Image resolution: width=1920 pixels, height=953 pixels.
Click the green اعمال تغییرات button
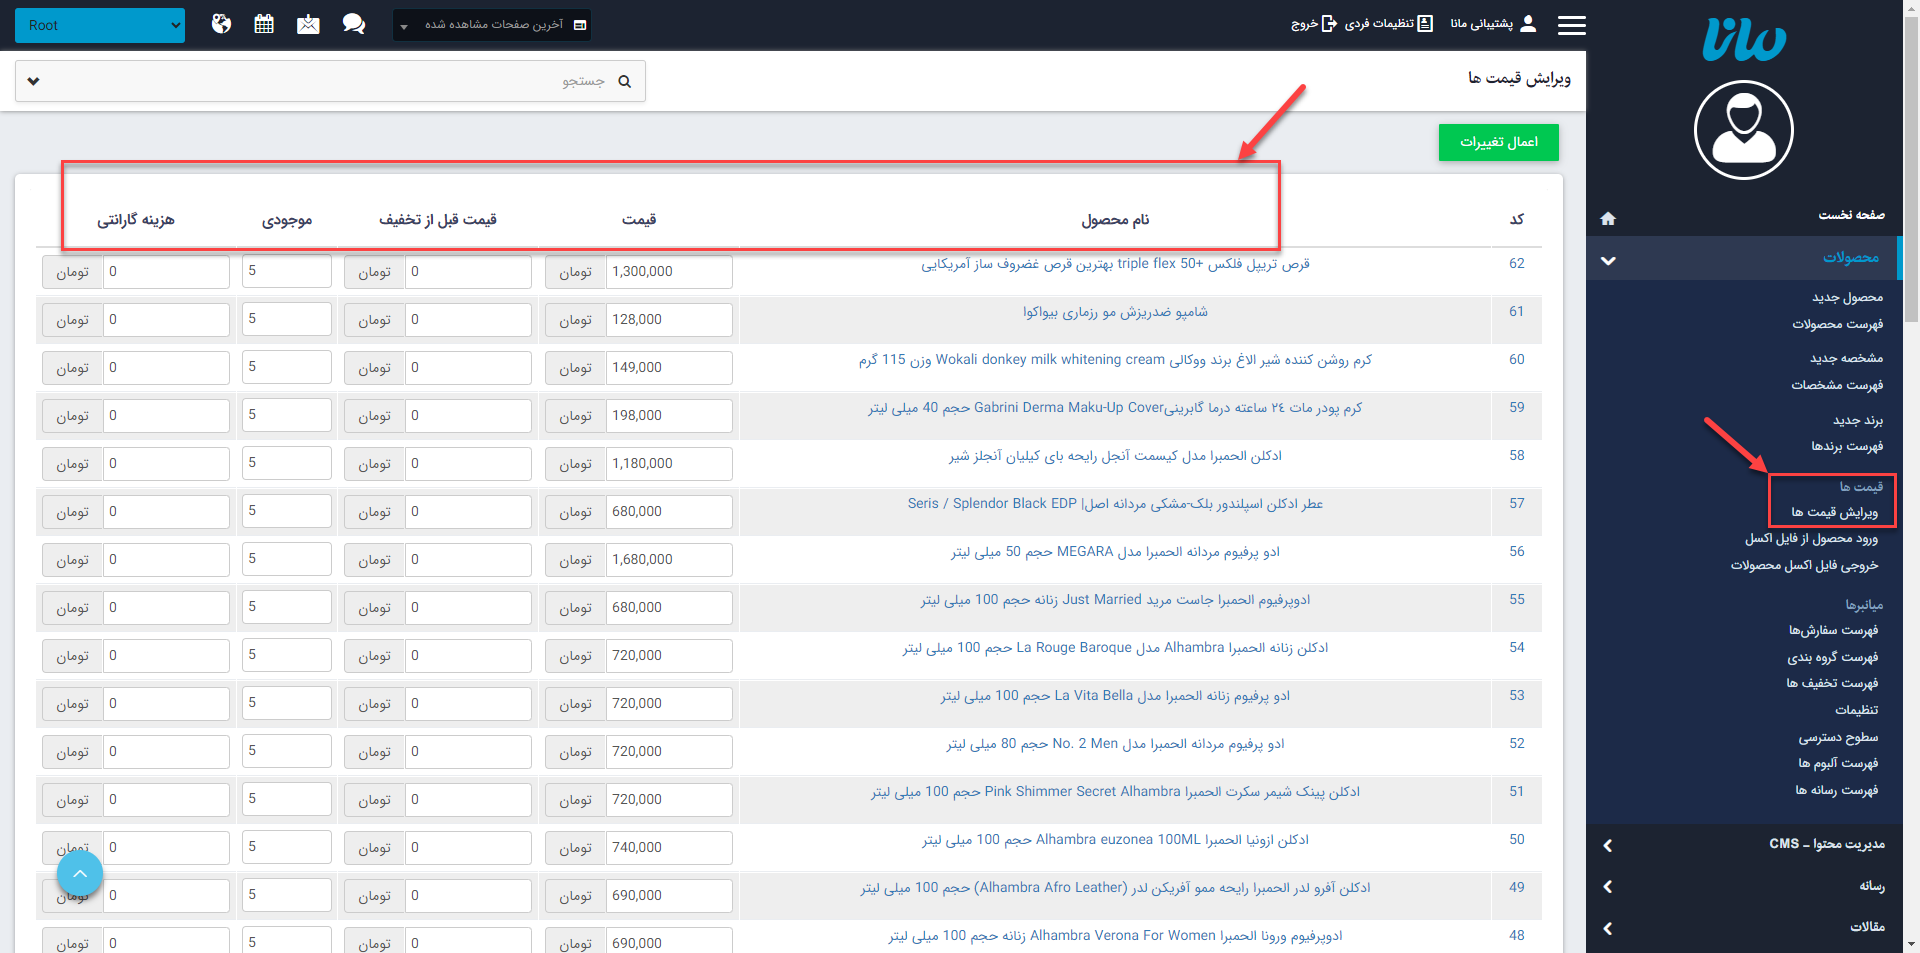coord(1498,142)
